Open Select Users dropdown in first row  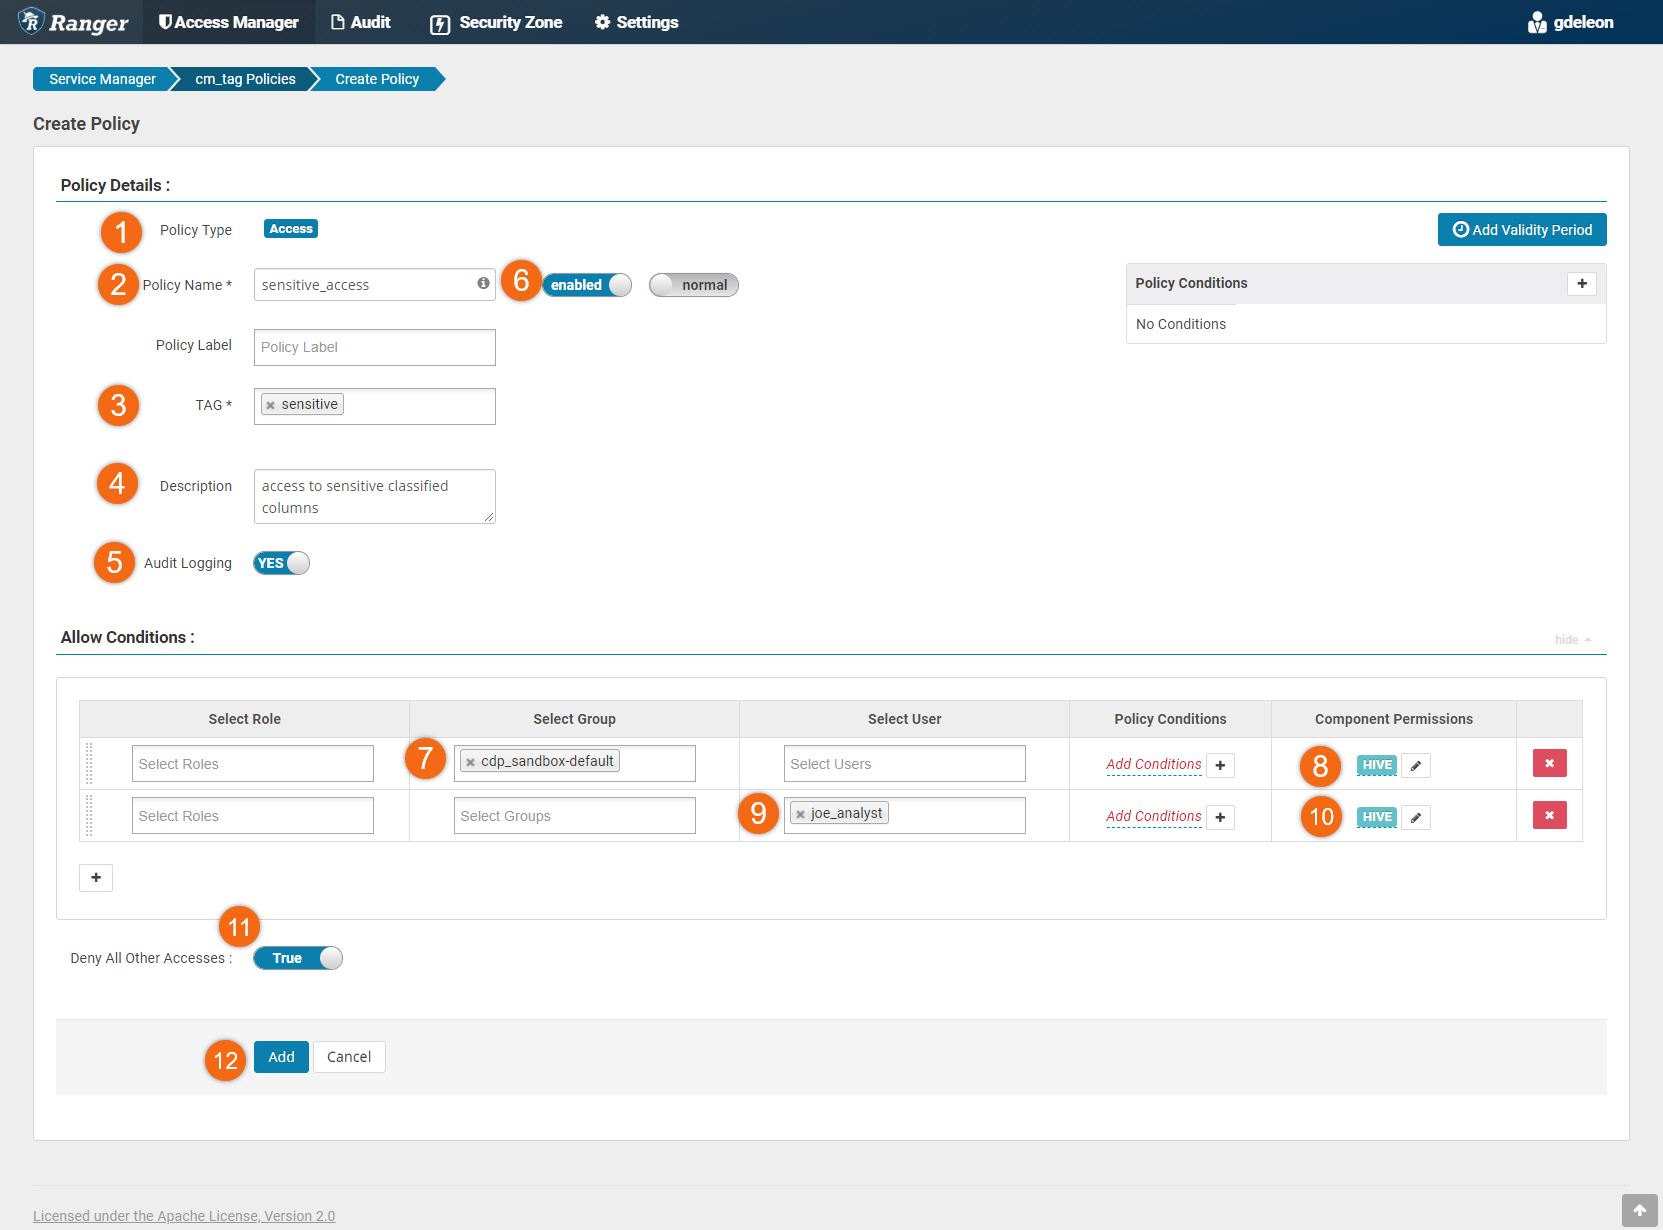pyautogui.click(x=904, y=764)
